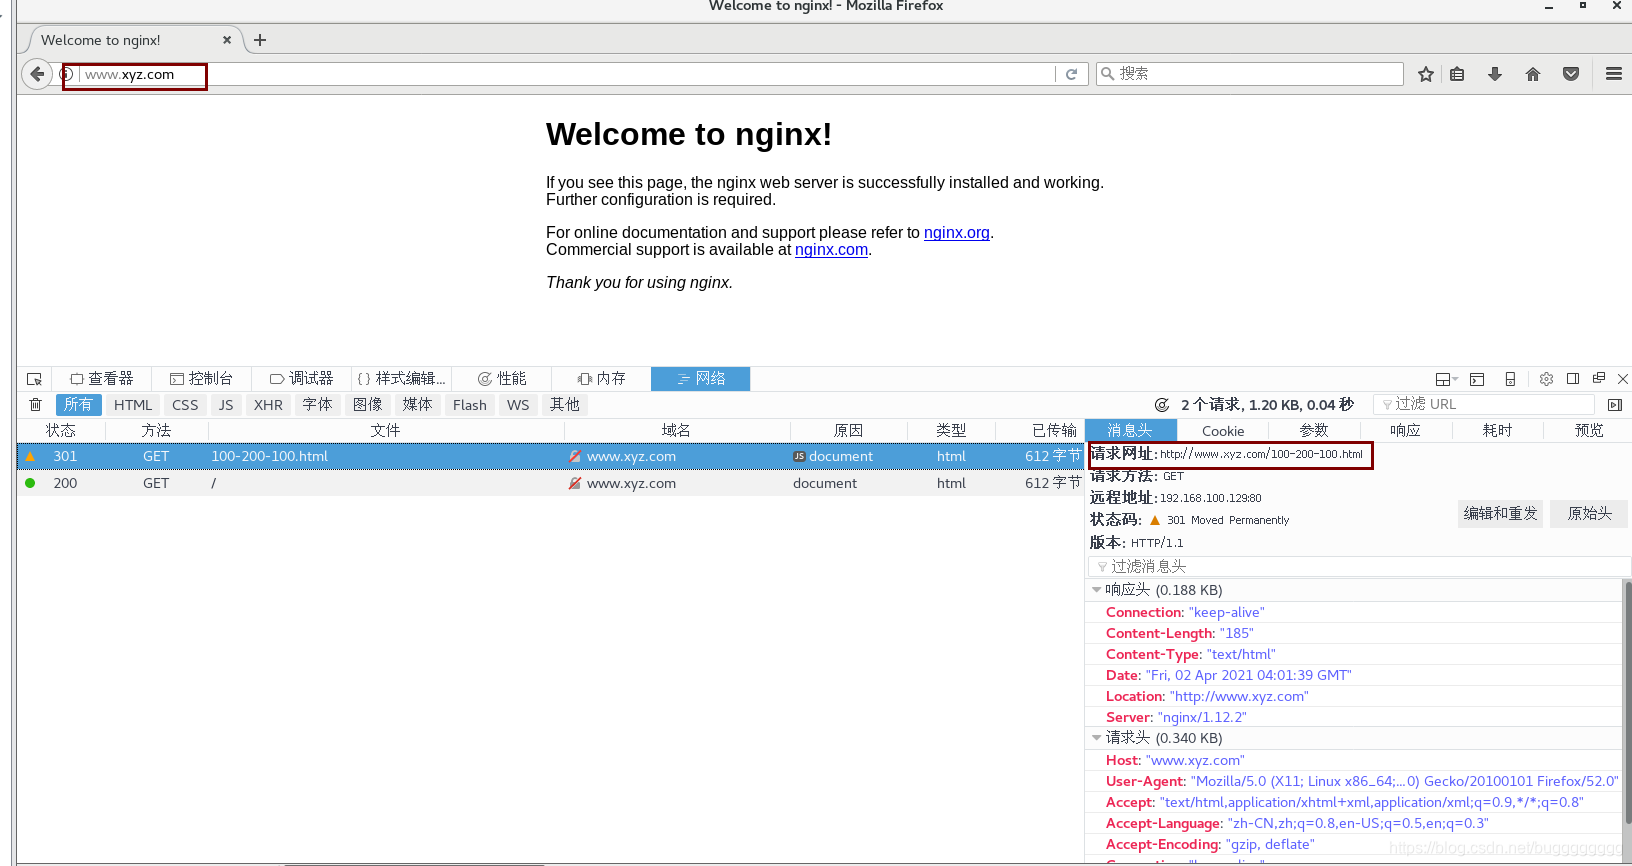Click the Pocket icon in toolbar
The height and width of the screenshot is (866, 1632).
pyautogui.click(x=1571, y=74)
